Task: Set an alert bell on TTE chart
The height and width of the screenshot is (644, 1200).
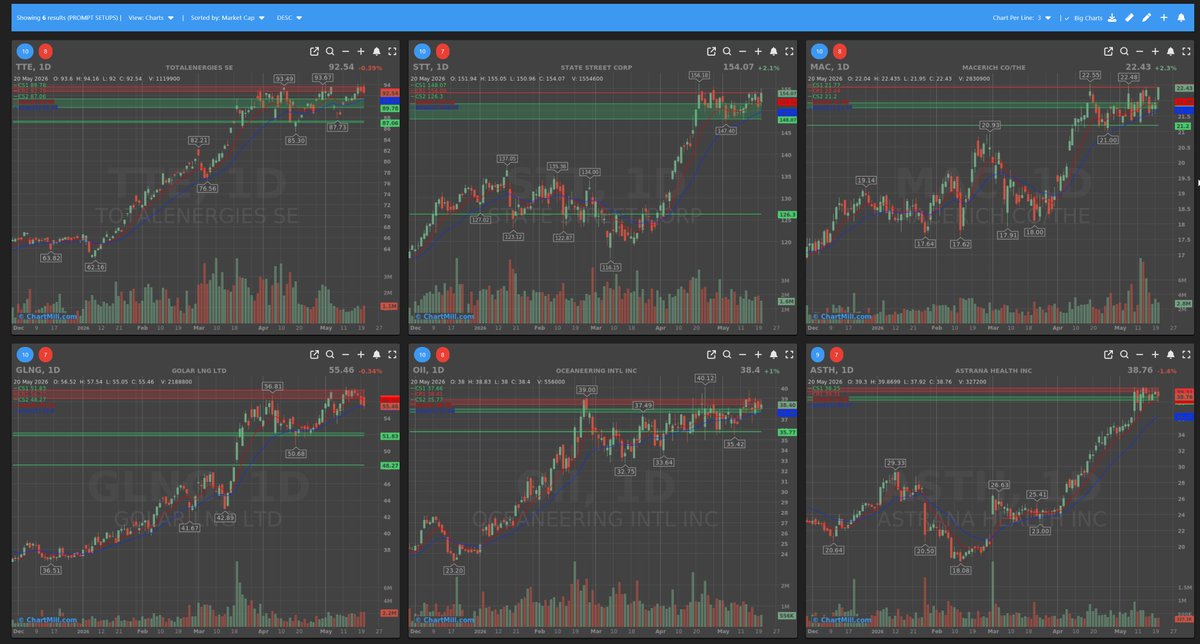Action: tap(376, 51)
